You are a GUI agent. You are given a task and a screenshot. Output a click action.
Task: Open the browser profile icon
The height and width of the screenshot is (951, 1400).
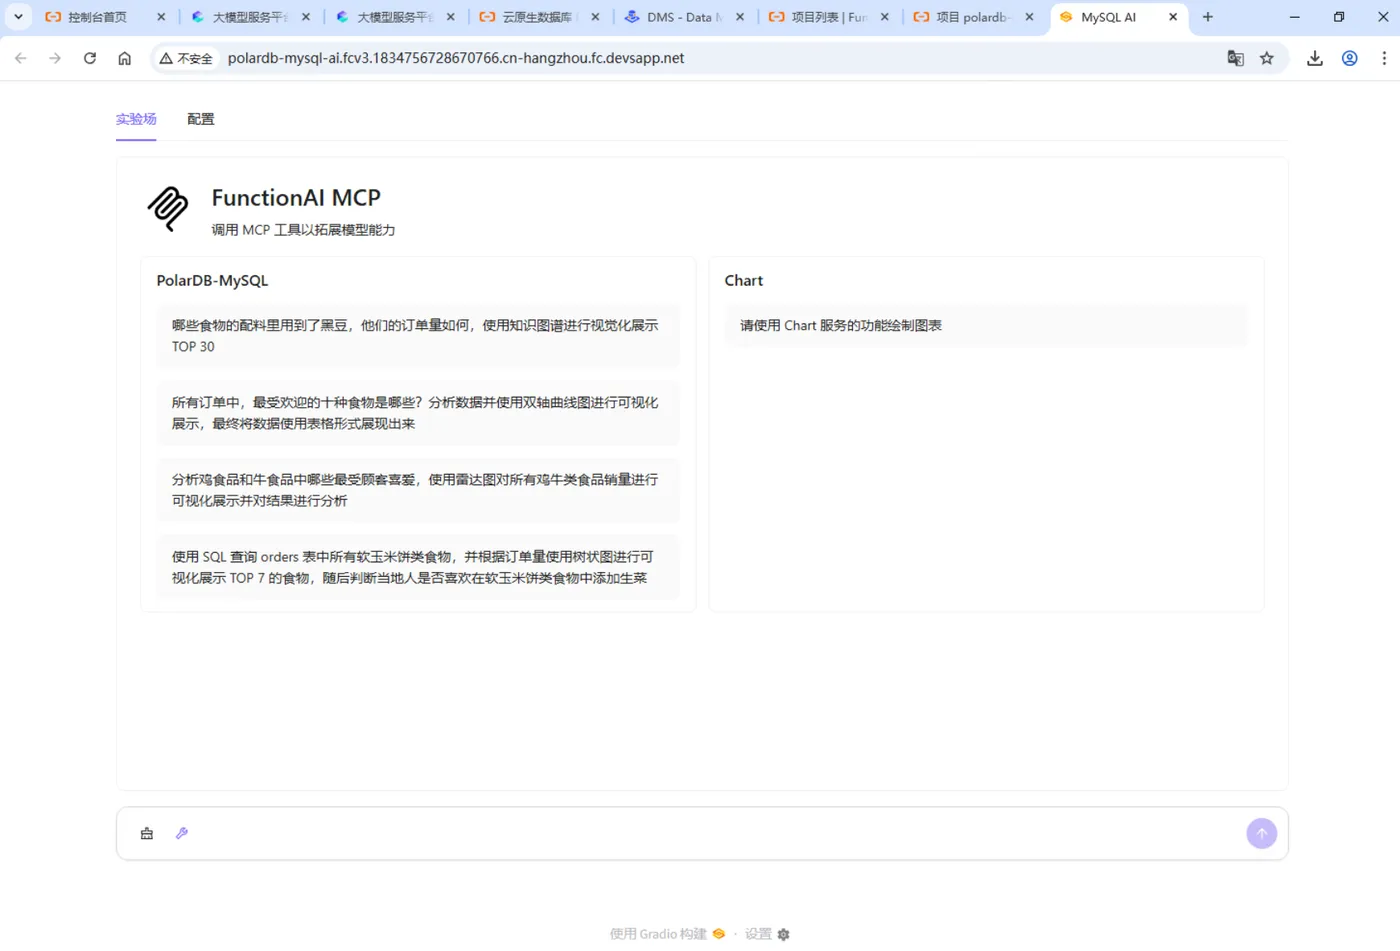click(1350, 58)
